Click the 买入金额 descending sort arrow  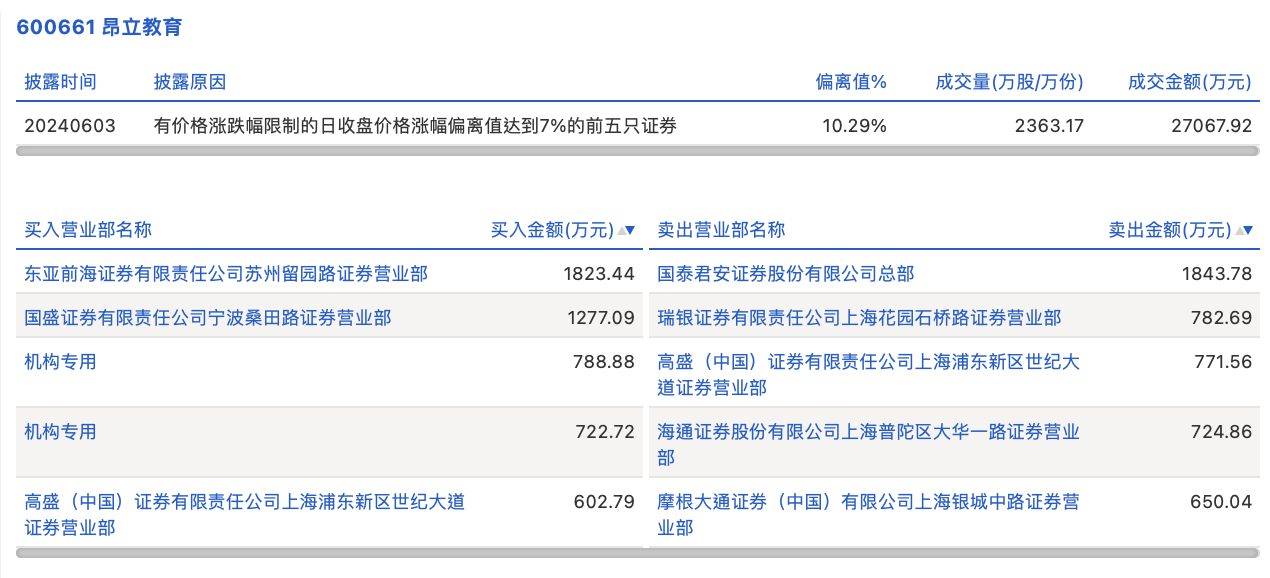pyautogui.click(x=631, y=230)
